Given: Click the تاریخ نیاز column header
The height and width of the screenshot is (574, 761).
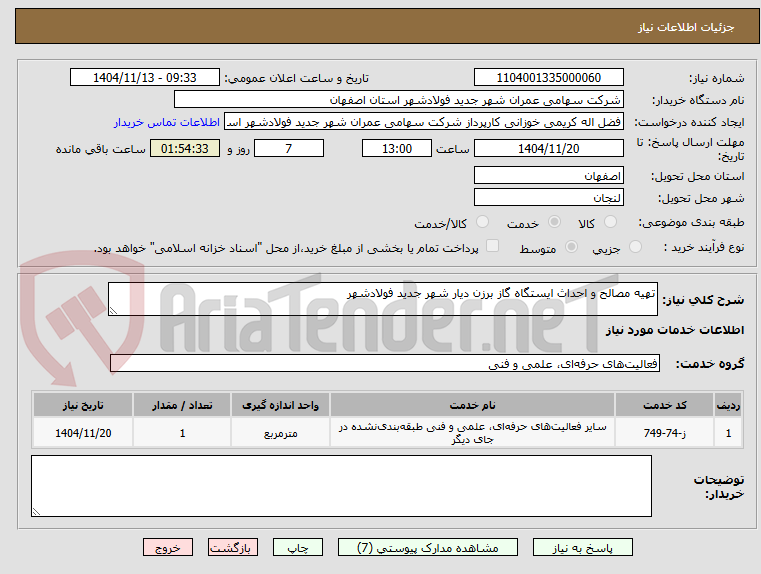Looking at the screenshot, I should pos(83,405).
